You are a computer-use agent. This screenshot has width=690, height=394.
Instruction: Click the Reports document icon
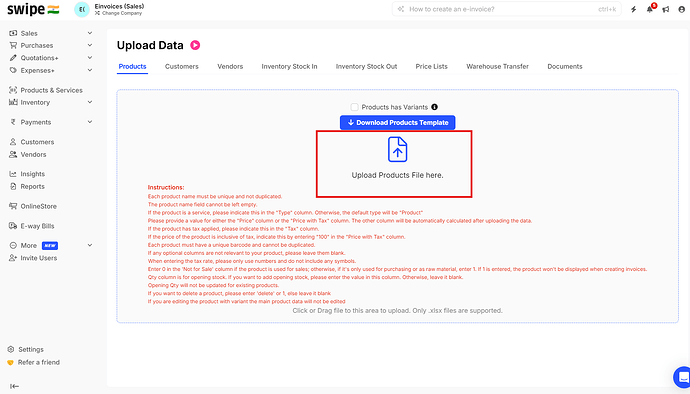click(x=13, y=186)
